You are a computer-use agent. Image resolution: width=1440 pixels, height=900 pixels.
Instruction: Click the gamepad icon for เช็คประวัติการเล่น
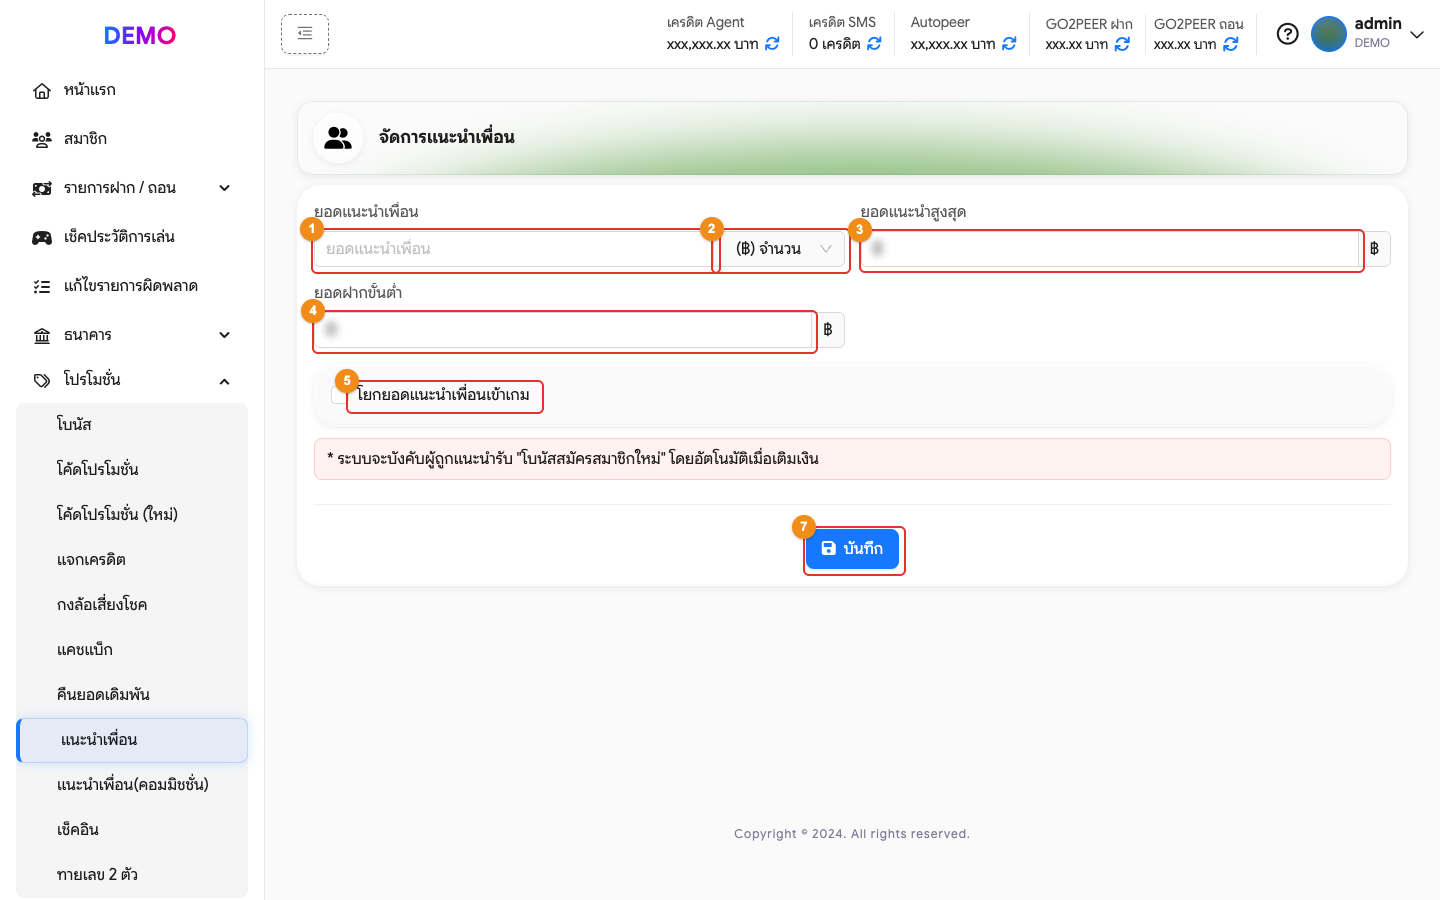click(x=42, y=237)
